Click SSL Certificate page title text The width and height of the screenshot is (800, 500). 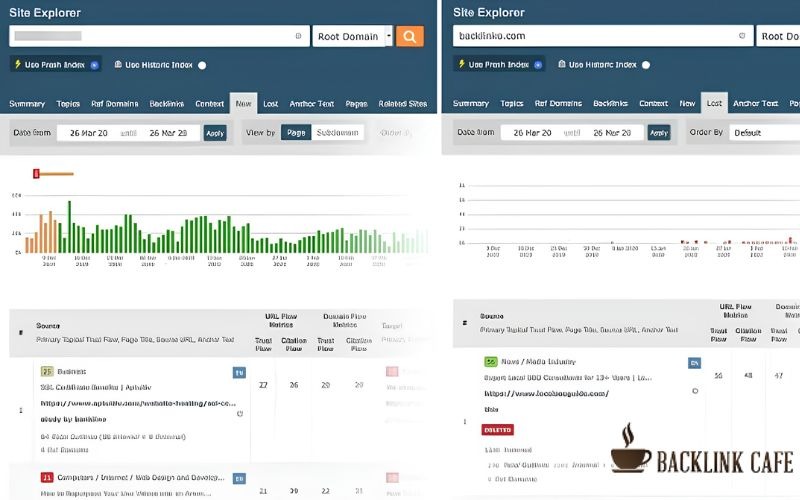pos(96,387)
